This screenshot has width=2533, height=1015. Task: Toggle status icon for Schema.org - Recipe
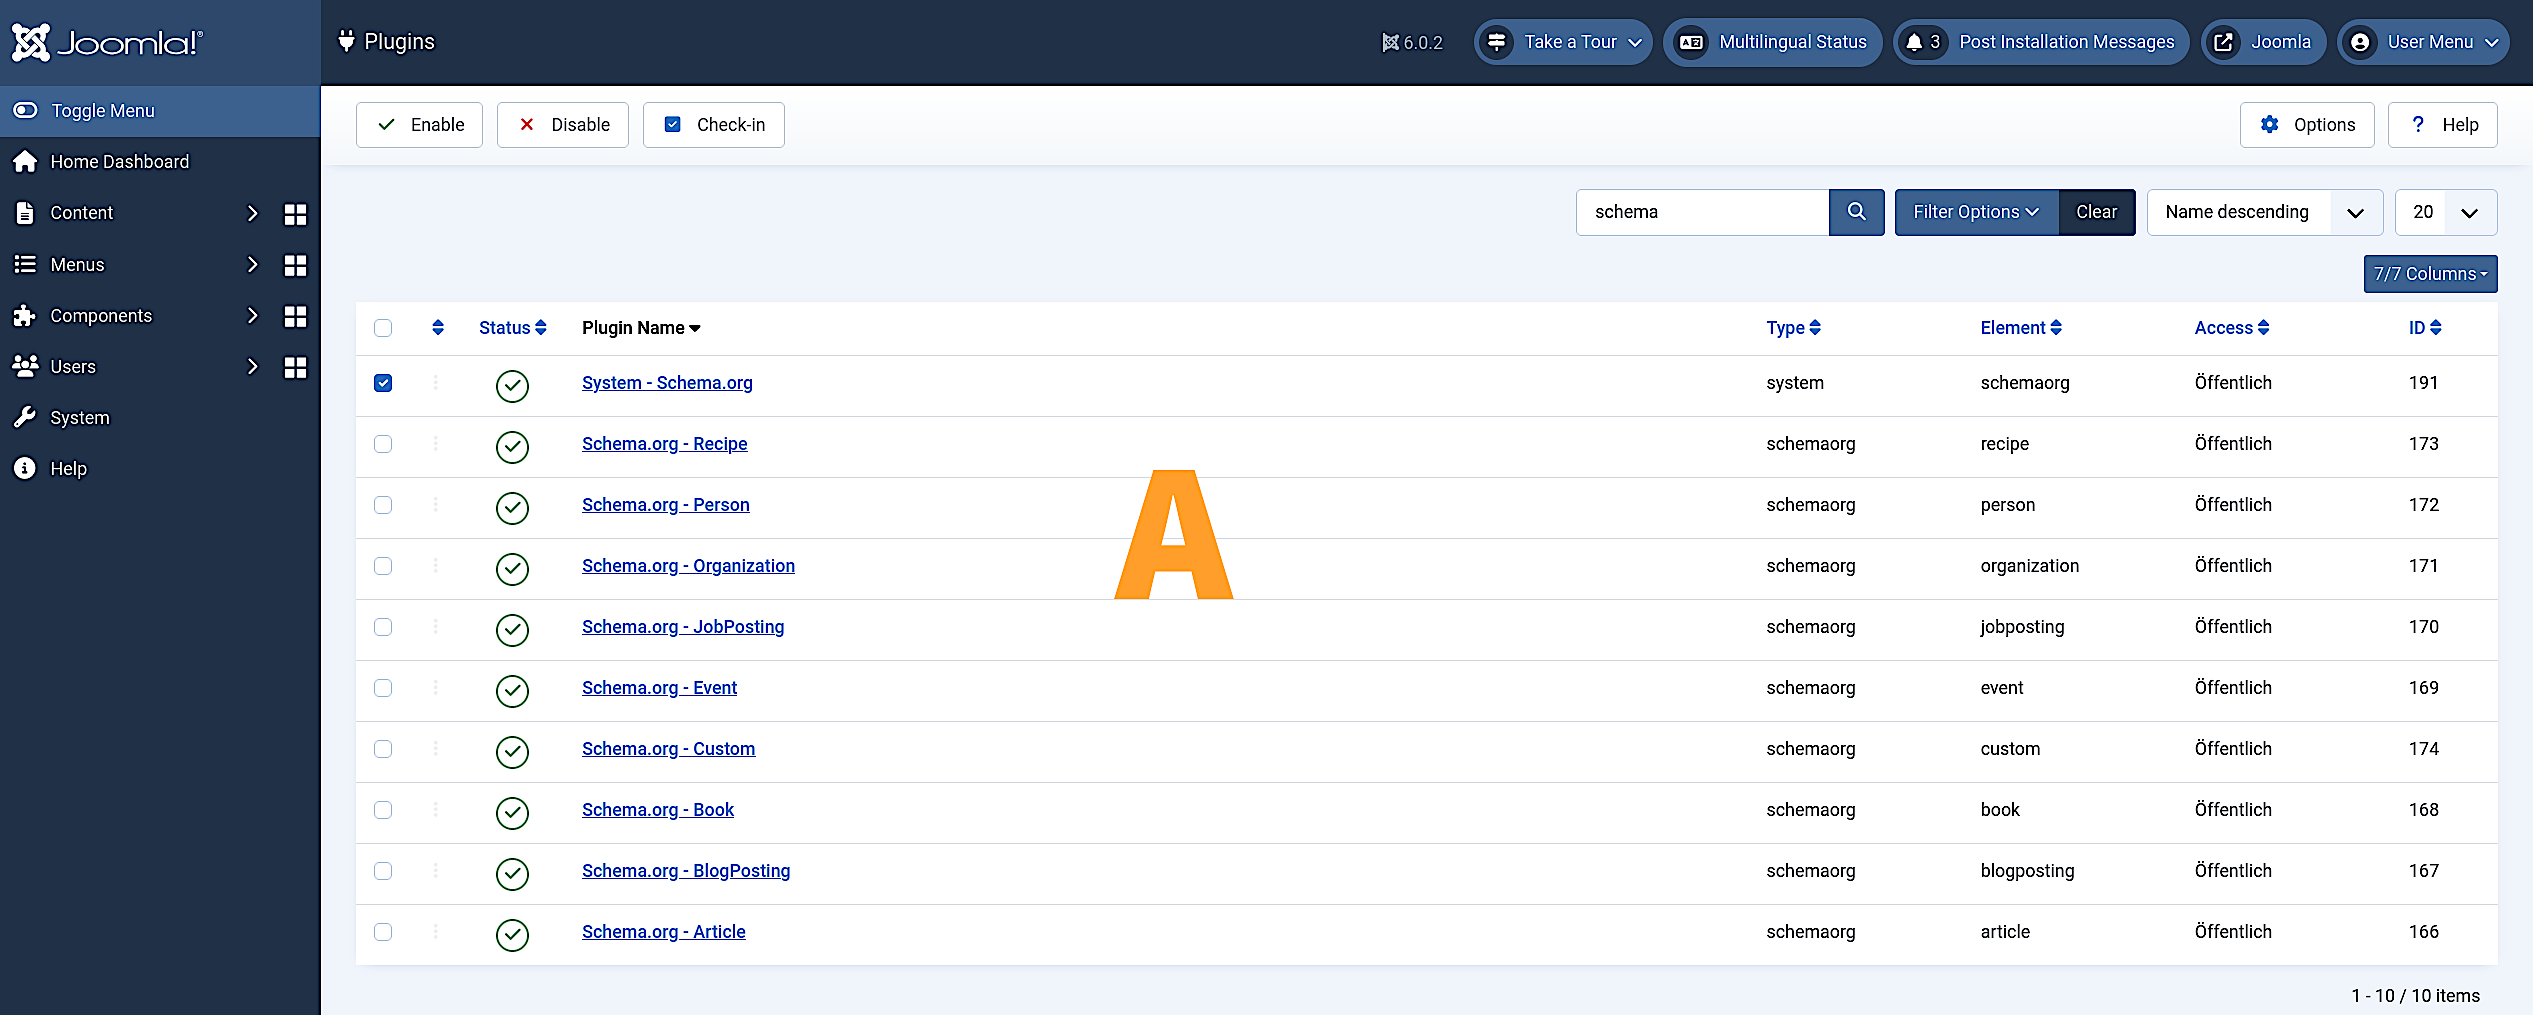click(x=512, y=446)
